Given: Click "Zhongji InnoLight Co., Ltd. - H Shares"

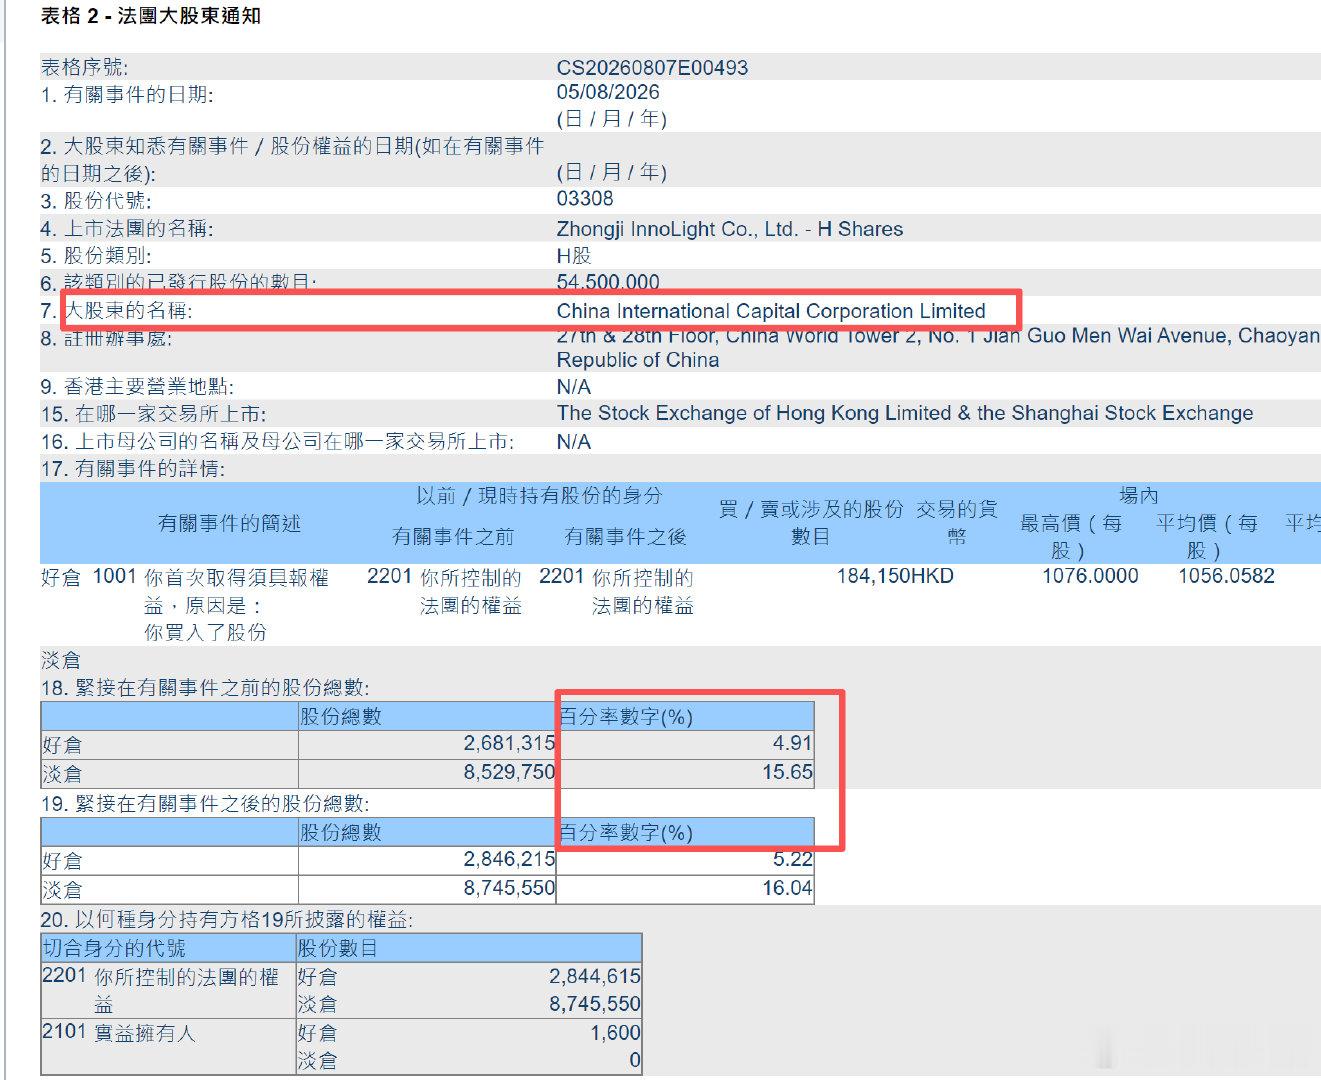Looking at the screenshot, I should (730, 229).
